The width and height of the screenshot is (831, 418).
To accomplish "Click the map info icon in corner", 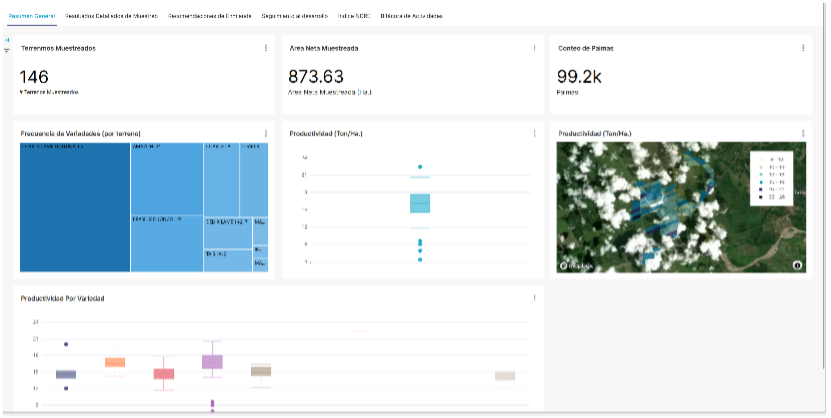I will tap(797, 265).
